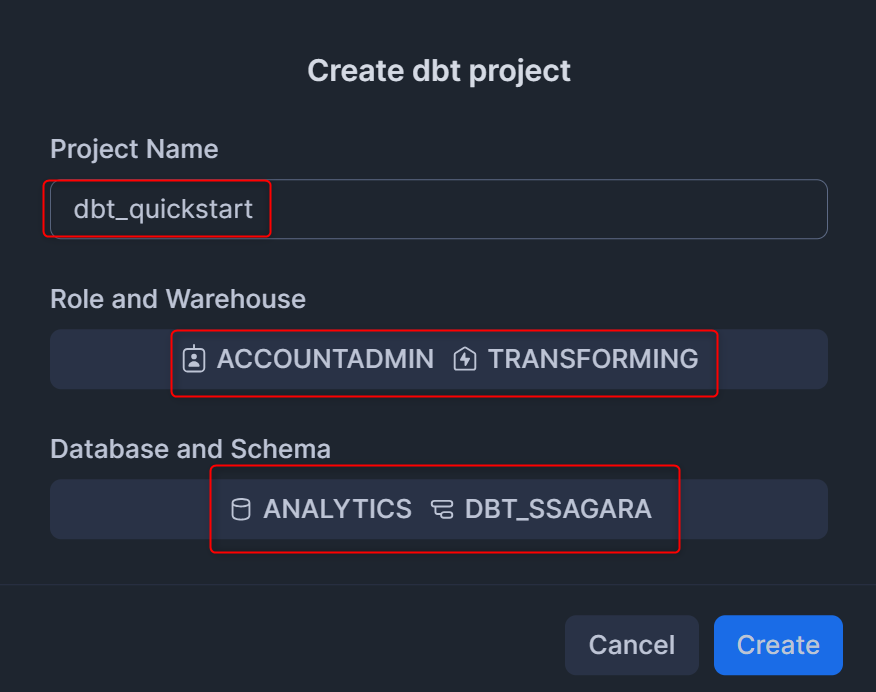
Task: Click the Project Name label
Action: [134, 149]
